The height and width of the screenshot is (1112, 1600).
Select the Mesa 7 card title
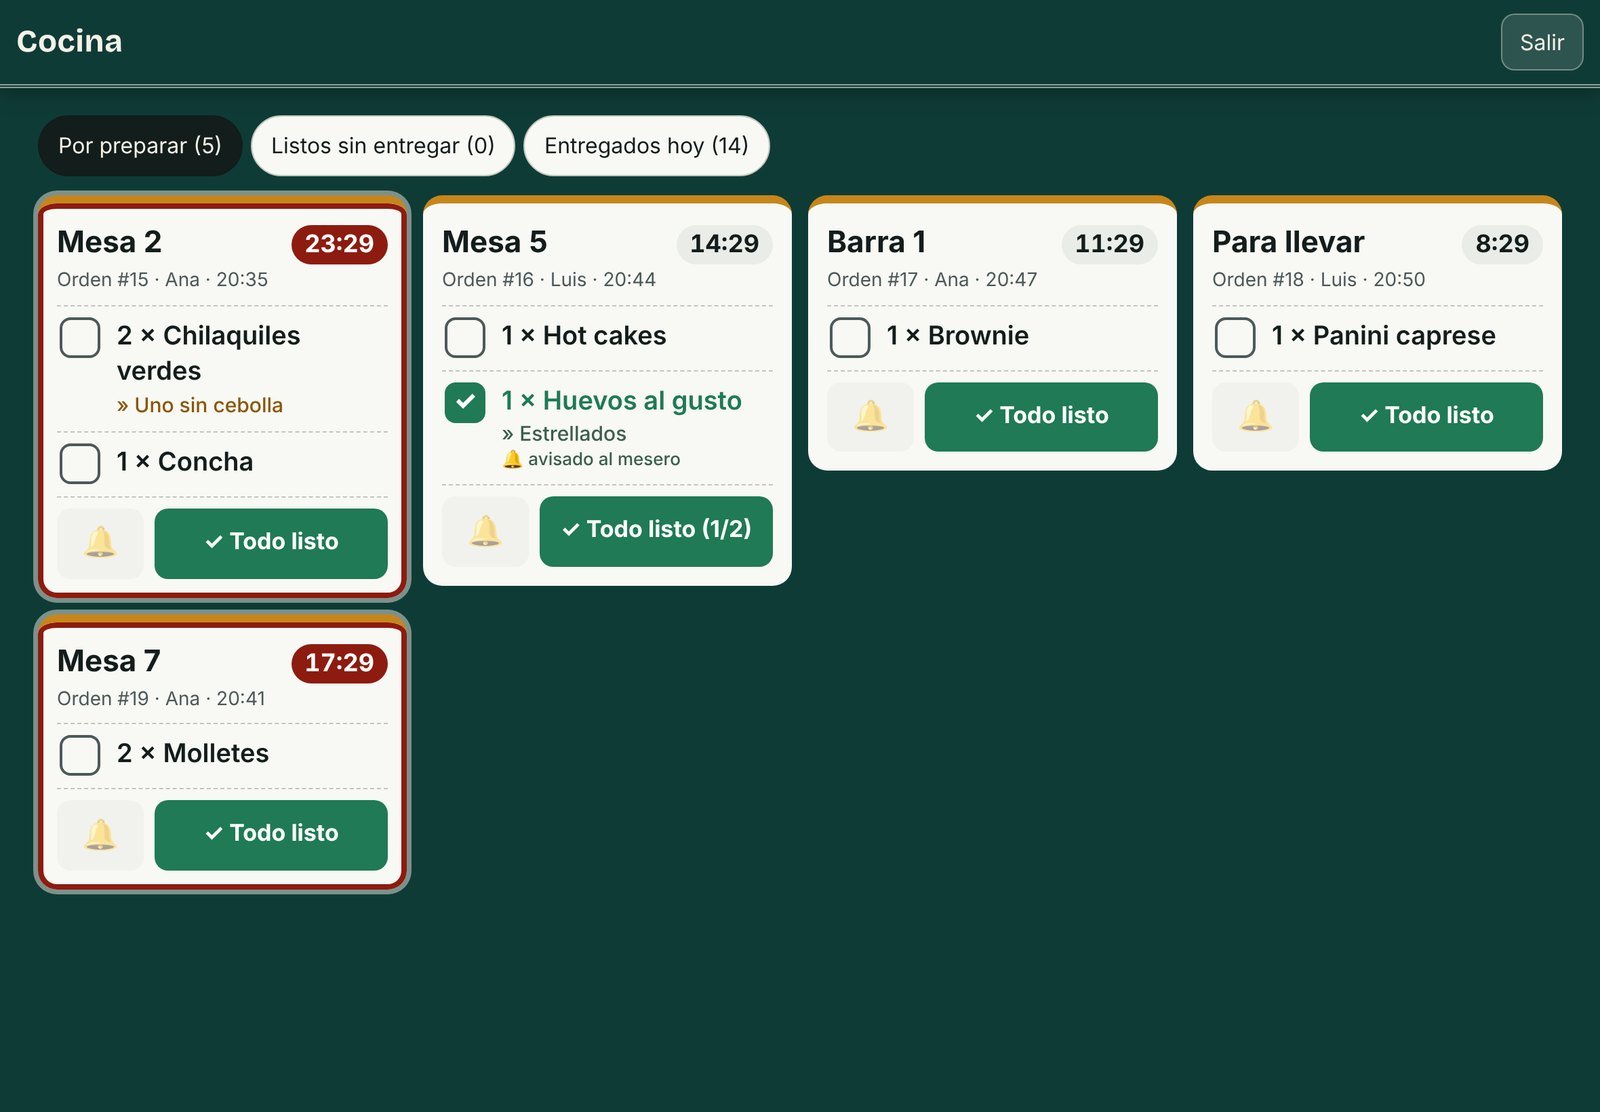[108, 661]
